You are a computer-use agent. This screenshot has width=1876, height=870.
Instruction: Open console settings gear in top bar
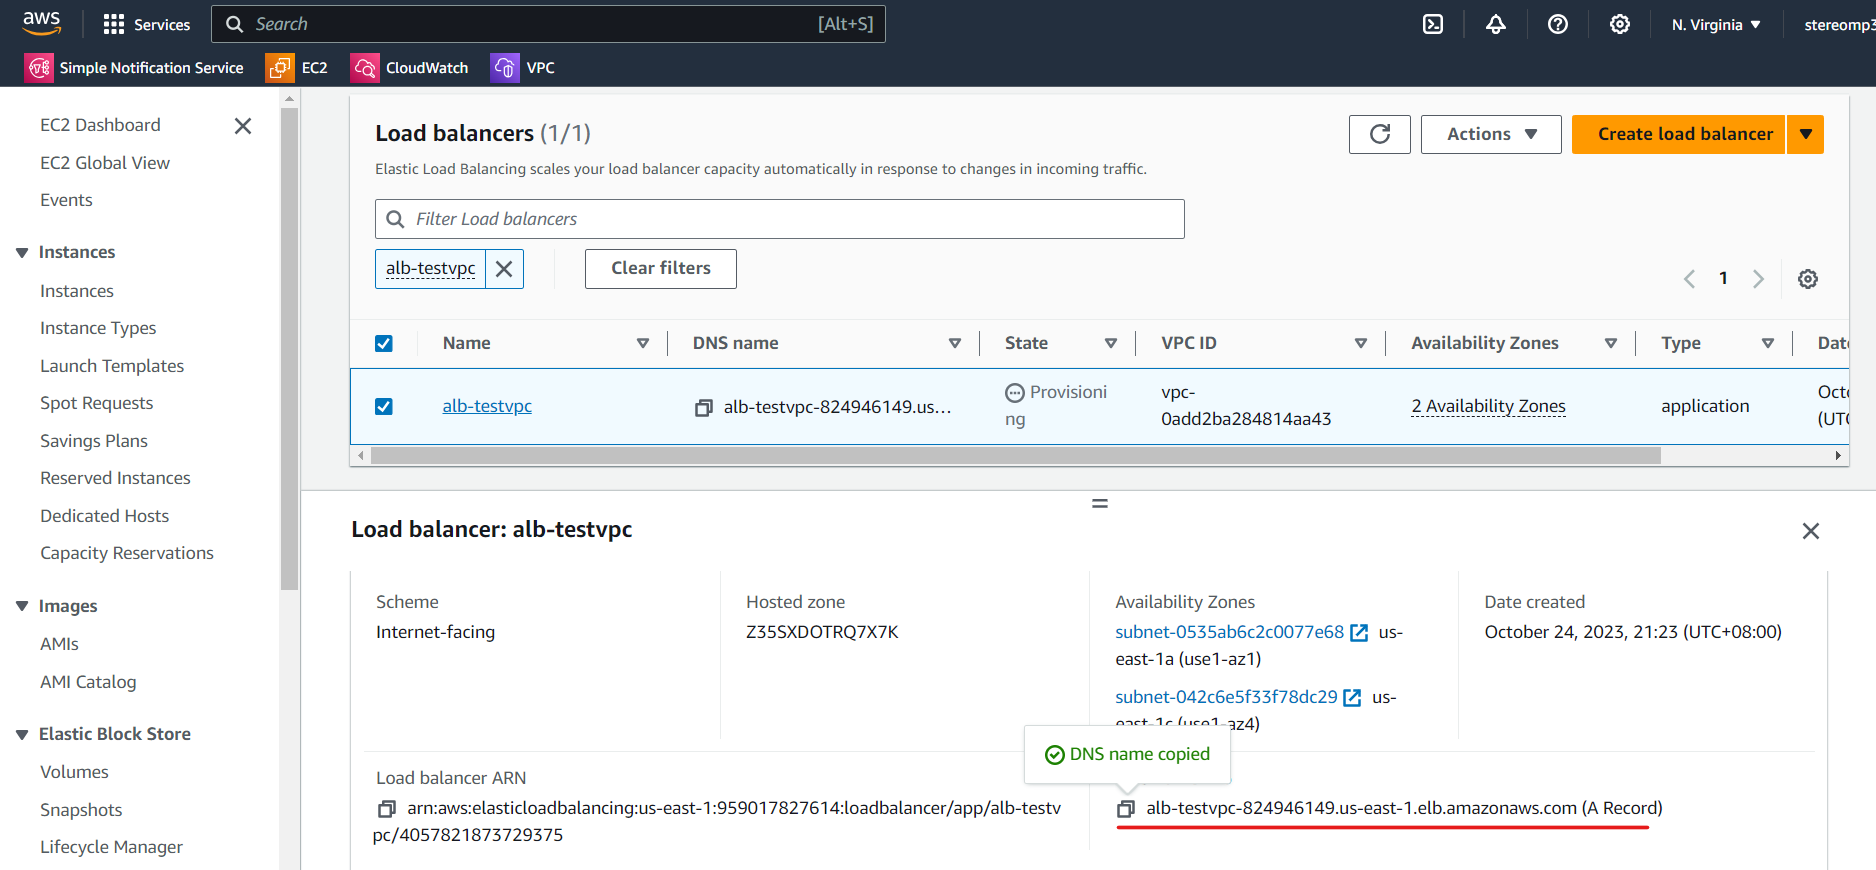[x=1619, y=24]
